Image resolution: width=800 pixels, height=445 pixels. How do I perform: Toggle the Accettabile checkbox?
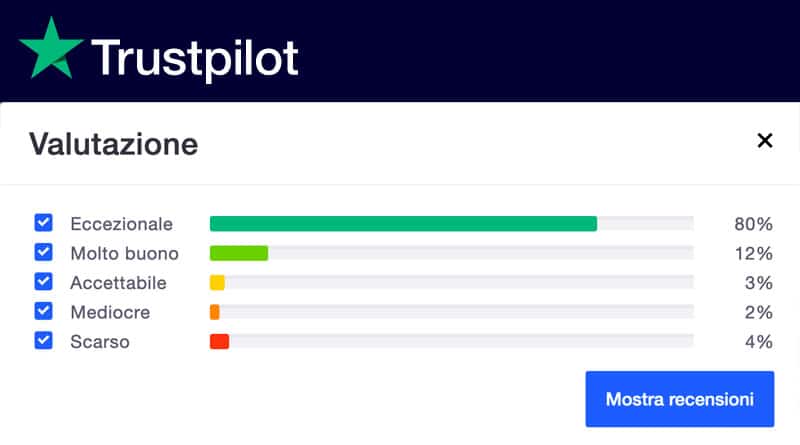(x=43, y=282)
